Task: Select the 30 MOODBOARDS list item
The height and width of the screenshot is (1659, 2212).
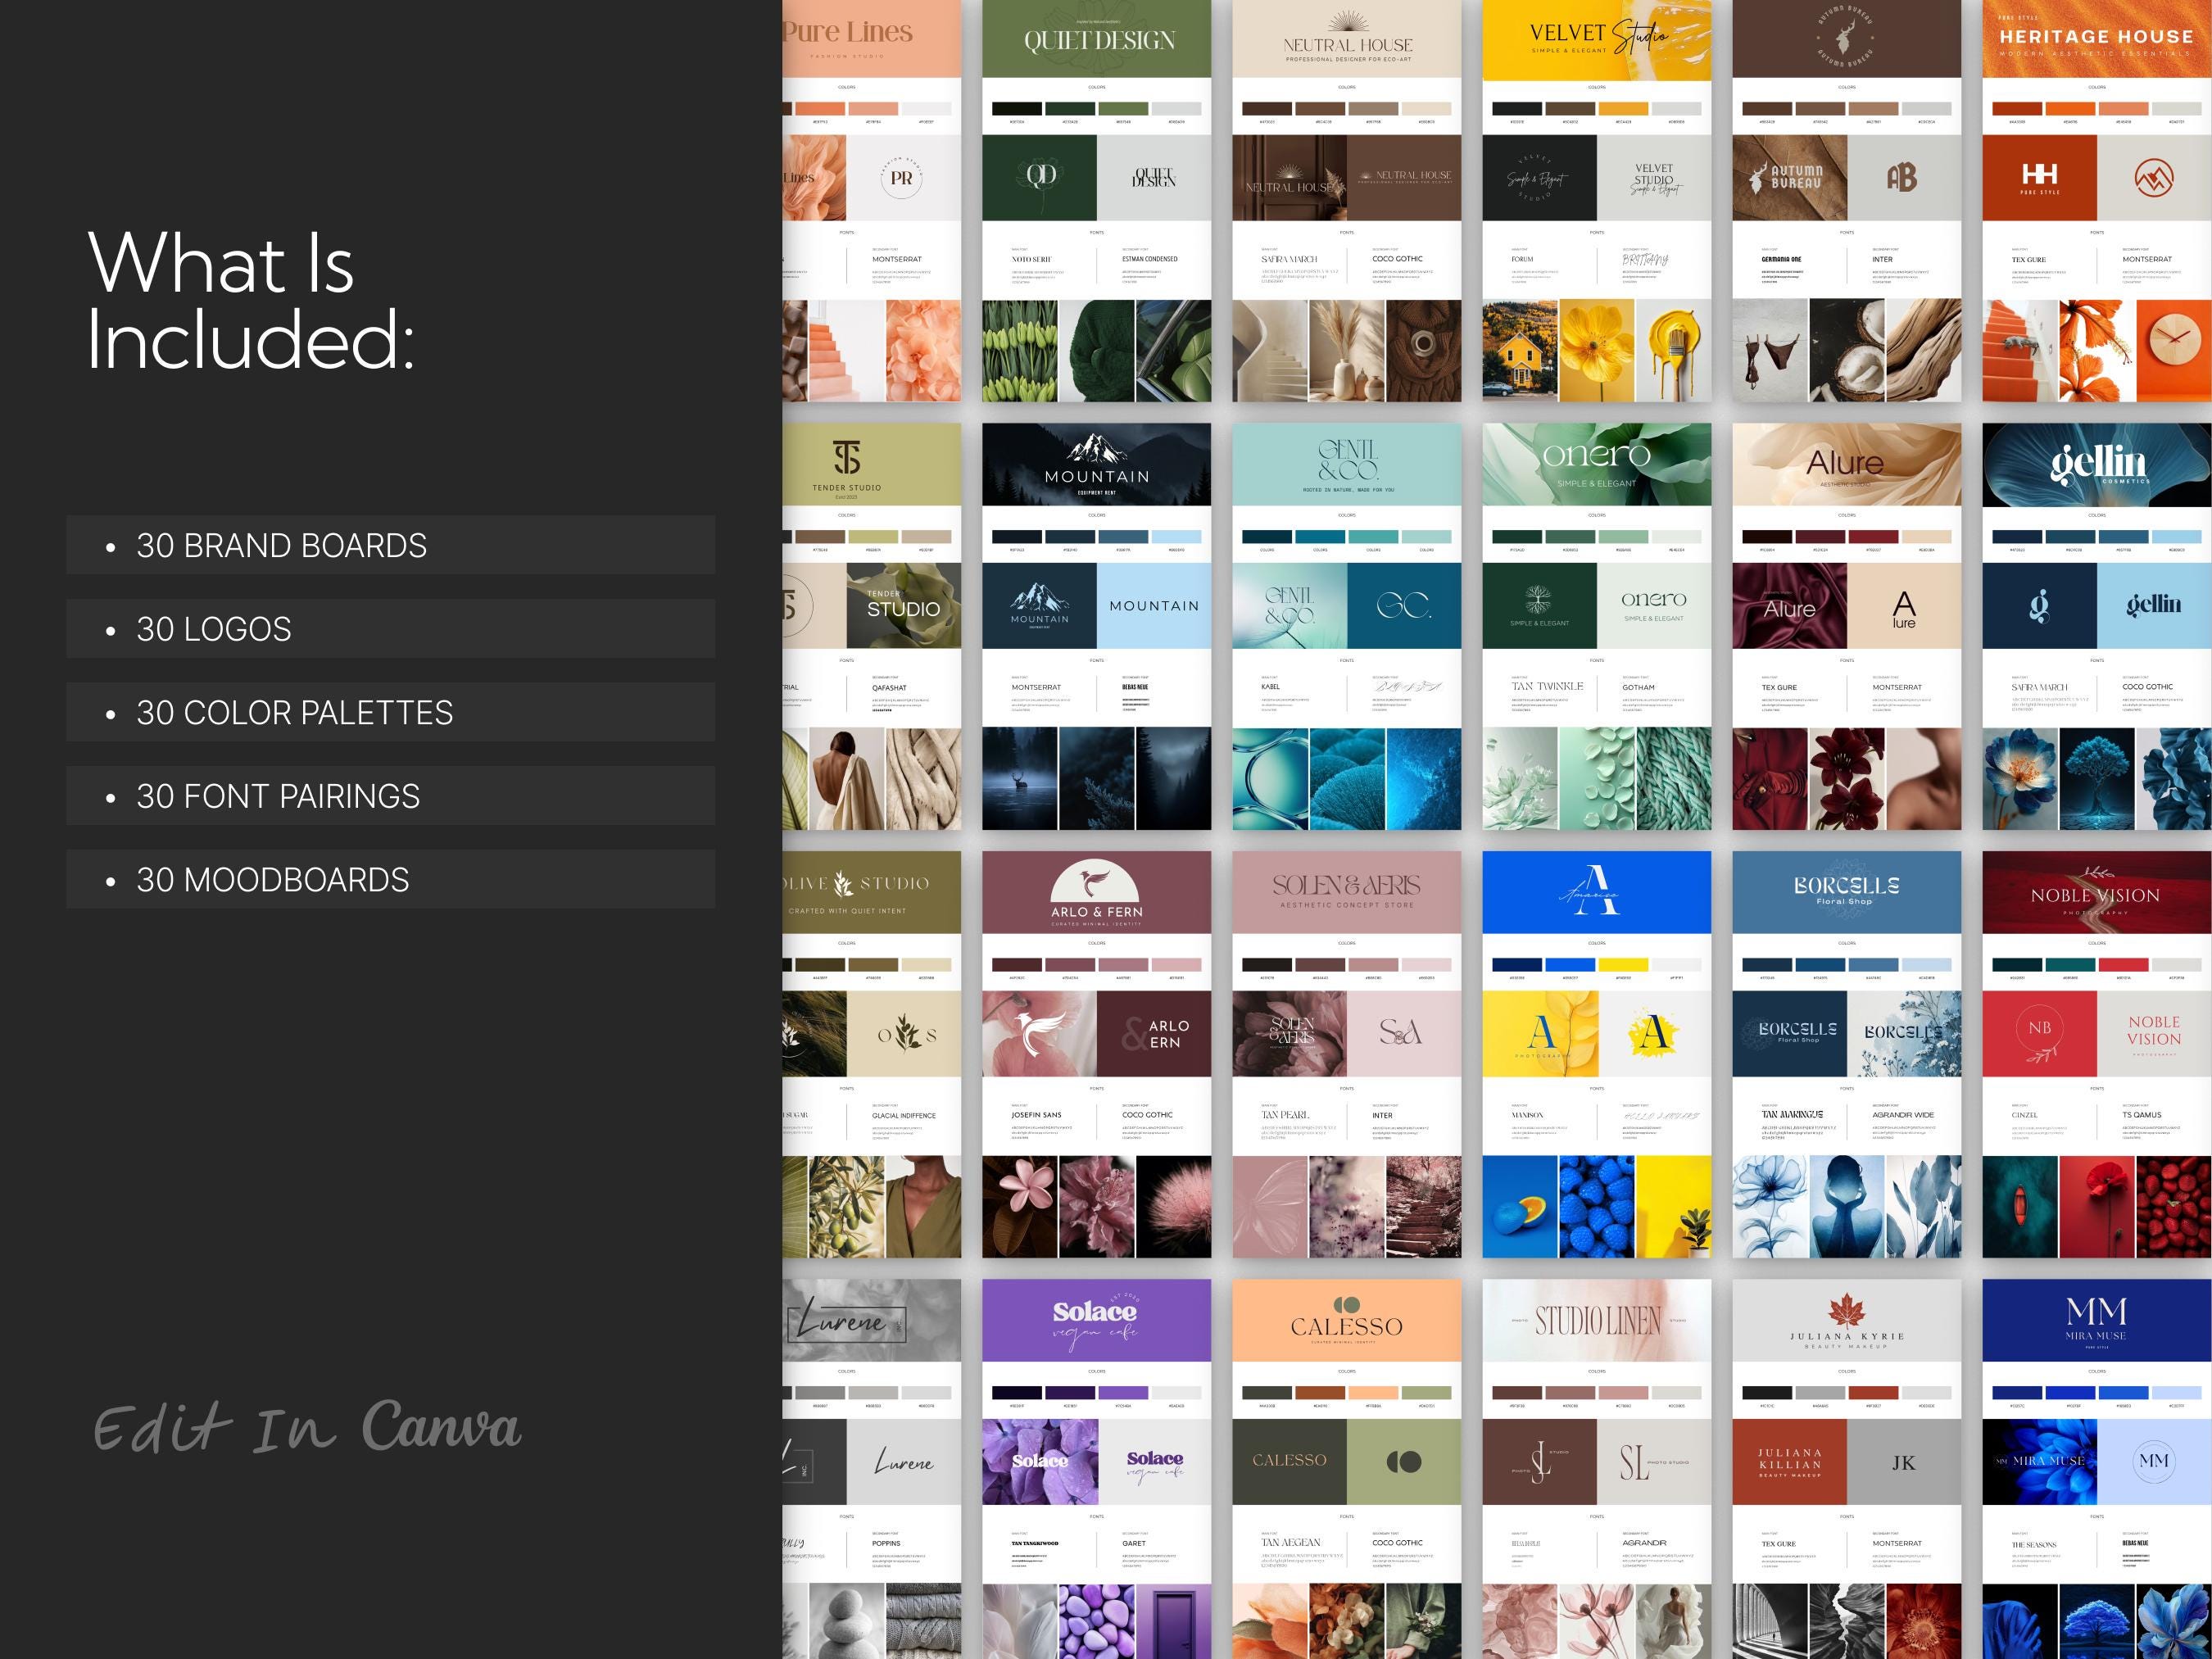Action: click(x=391, y=880)
